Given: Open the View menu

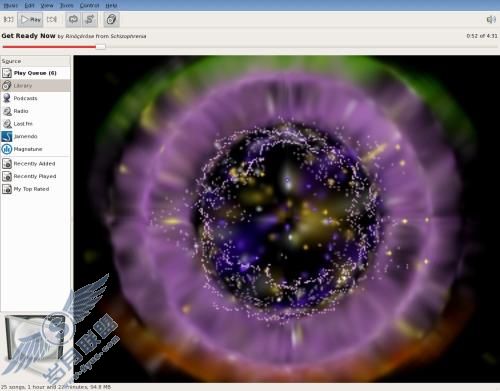Looking at the screenshot, I should (47, 6).
